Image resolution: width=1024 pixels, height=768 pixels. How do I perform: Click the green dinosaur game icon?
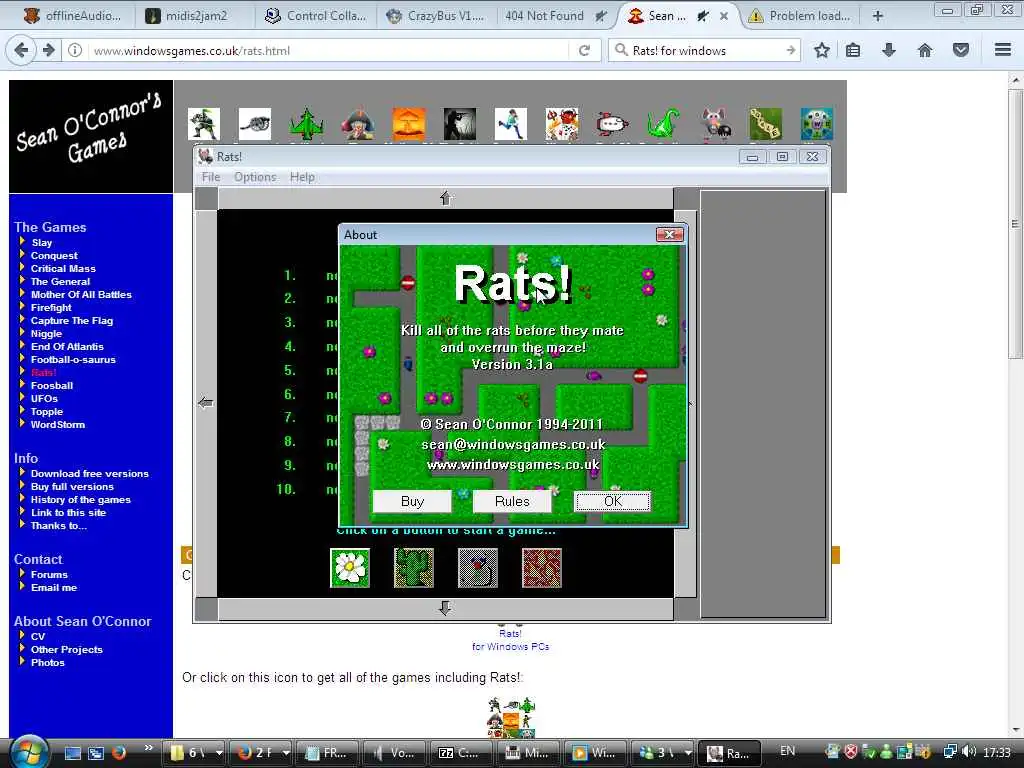click(664, 124)
